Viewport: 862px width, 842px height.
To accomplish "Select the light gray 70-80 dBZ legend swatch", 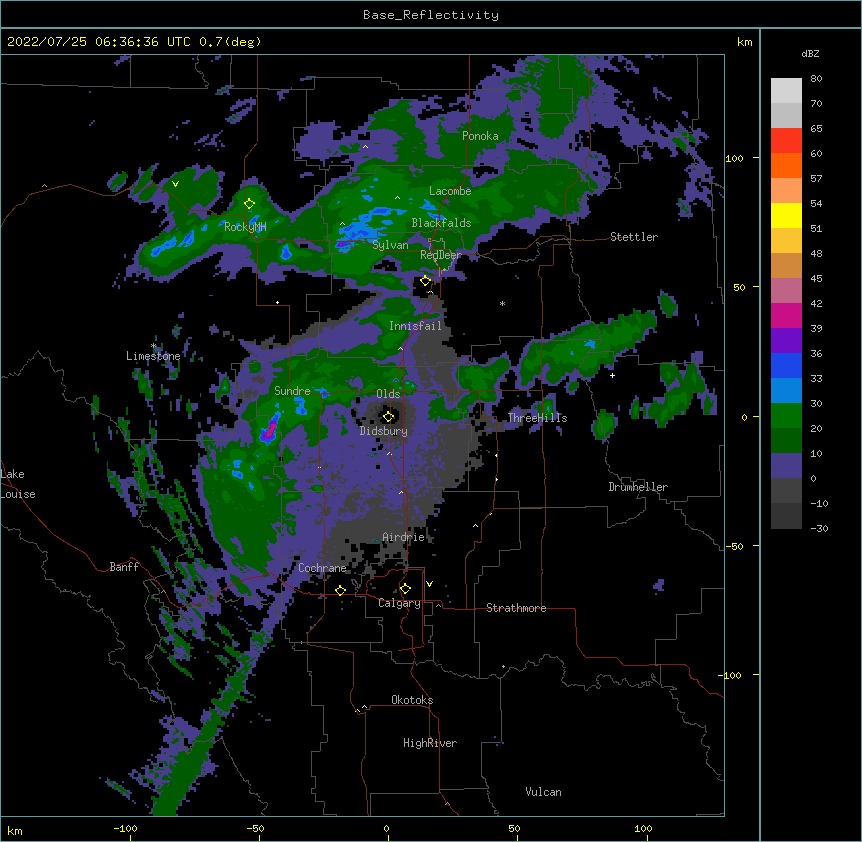I will point(786,91).
